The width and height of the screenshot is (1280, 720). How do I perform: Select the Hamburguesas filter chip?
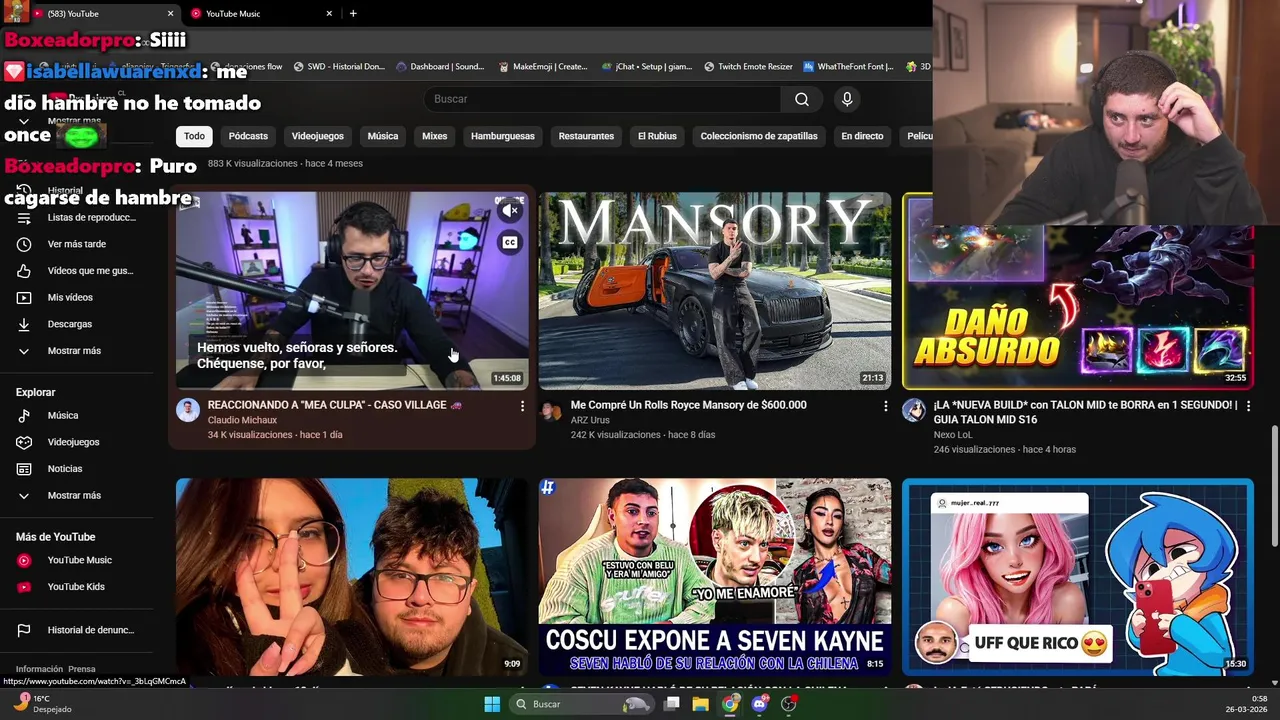[503, 136]
